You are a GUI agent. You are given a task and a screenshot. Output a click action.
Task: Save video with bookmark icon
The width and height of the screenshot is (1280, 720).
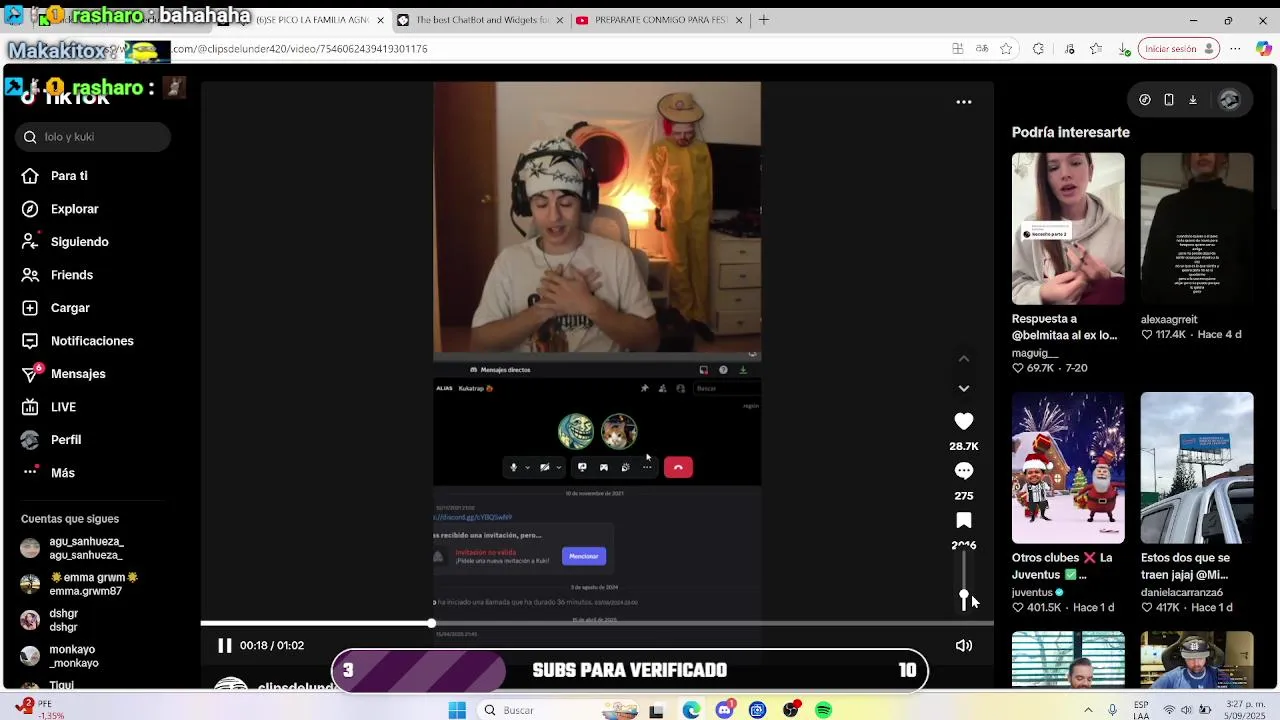964,520
